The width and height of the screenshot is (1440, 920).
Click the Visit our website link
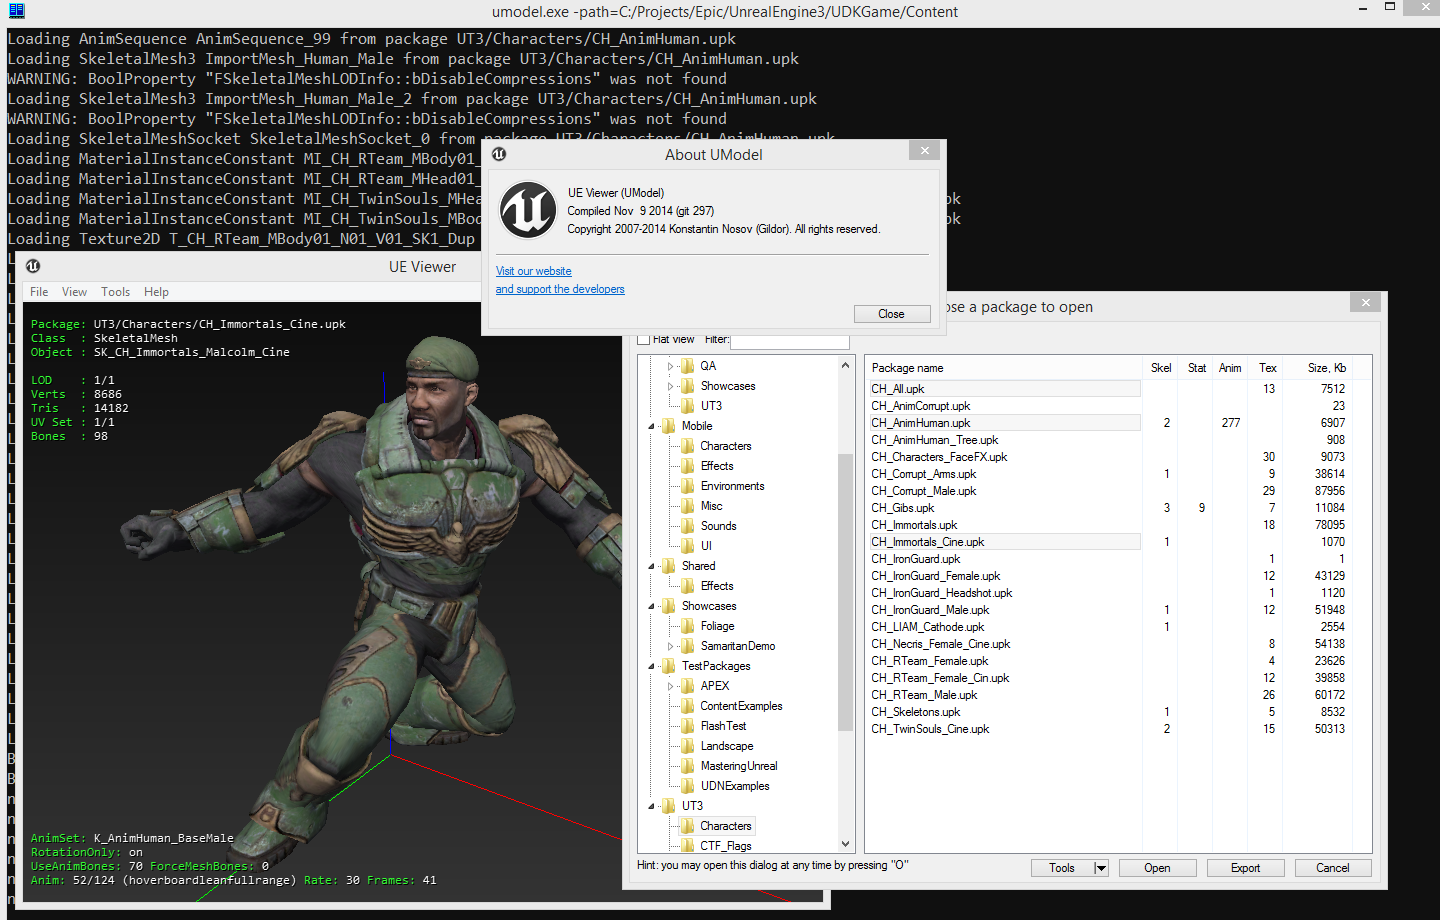(533, 271)
